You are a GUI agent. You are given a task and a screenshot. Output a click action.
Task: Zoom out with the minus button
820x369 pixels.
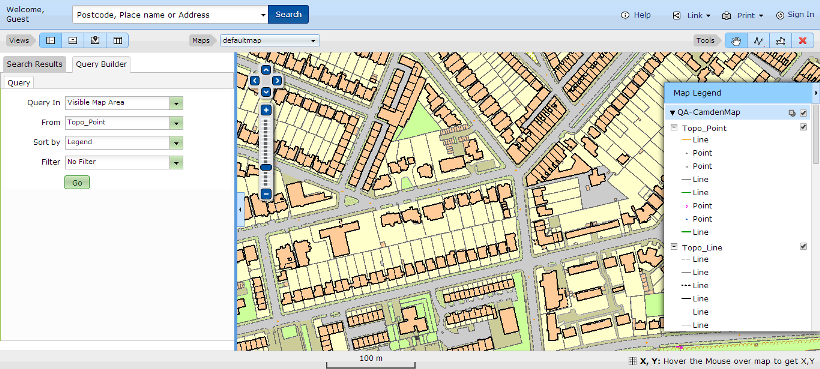point(266,194)
